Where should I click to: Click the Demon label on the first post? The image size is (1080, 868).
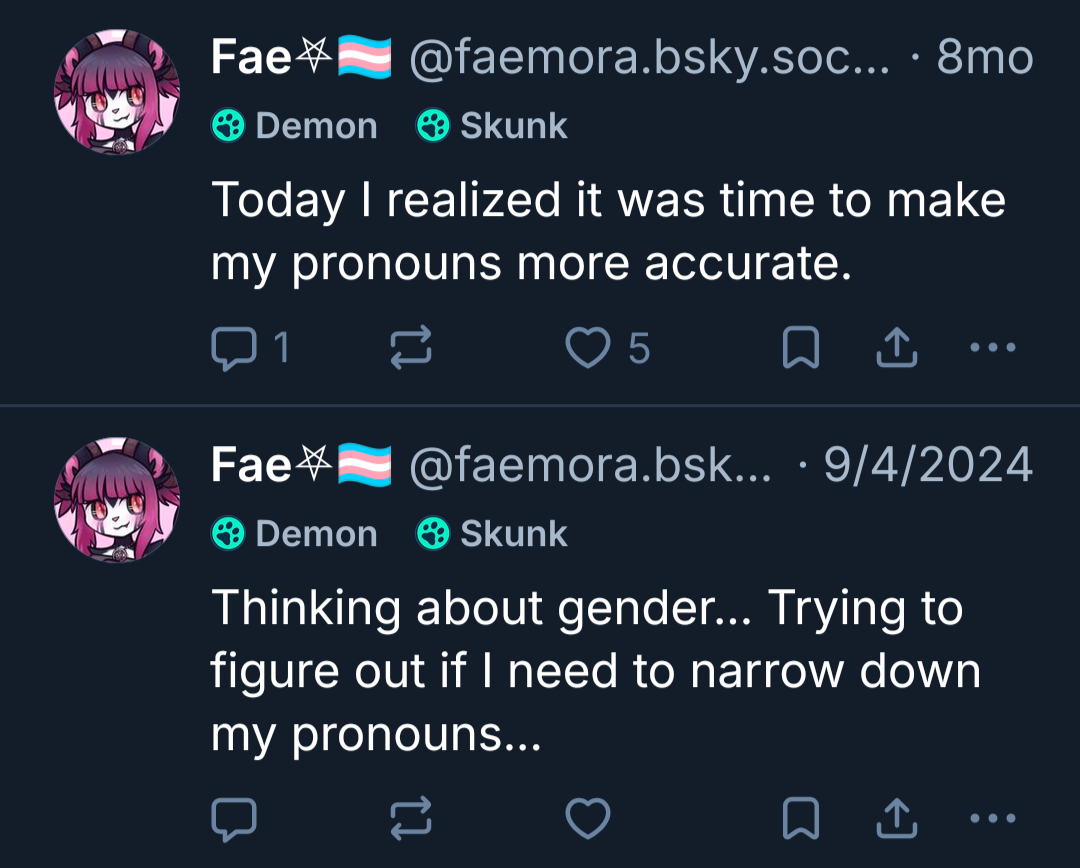(295, 126)
